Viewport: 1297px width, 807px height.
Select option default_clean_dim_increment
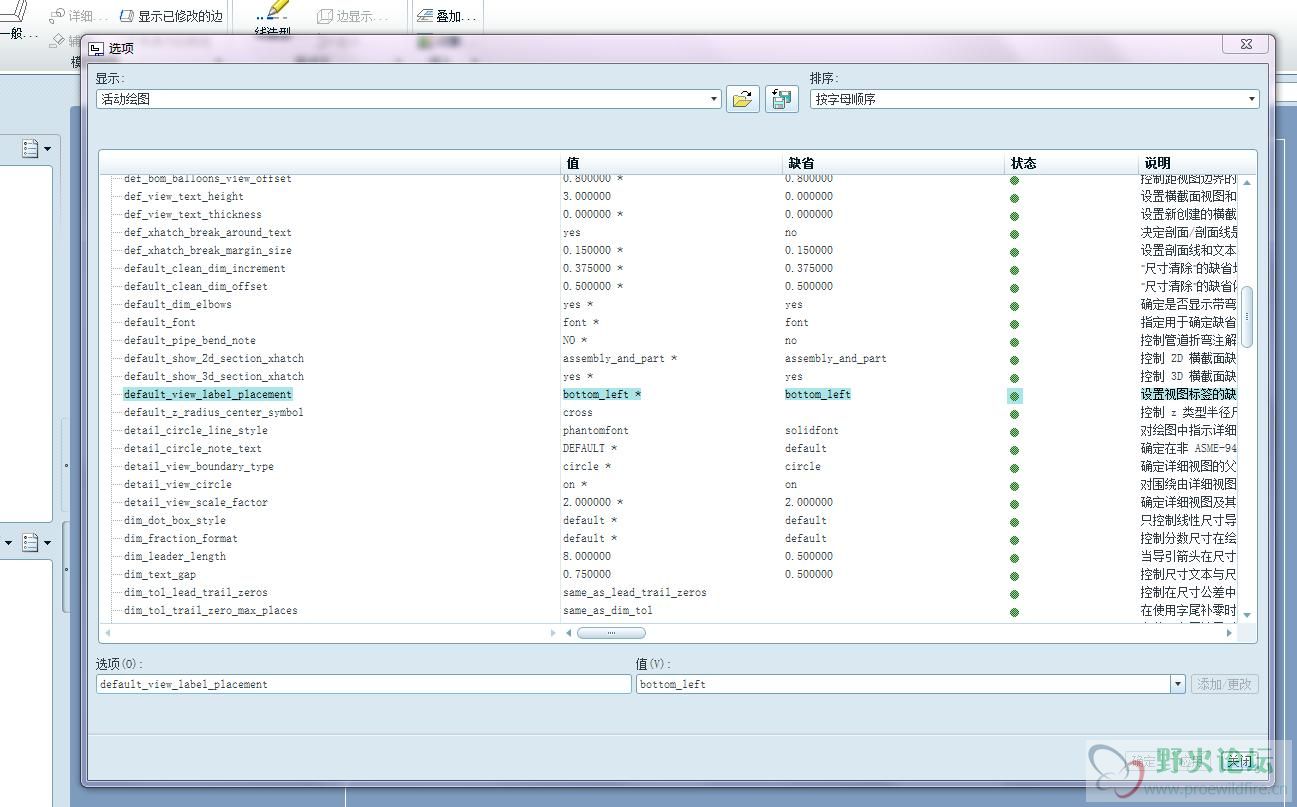tap(205, 269)
